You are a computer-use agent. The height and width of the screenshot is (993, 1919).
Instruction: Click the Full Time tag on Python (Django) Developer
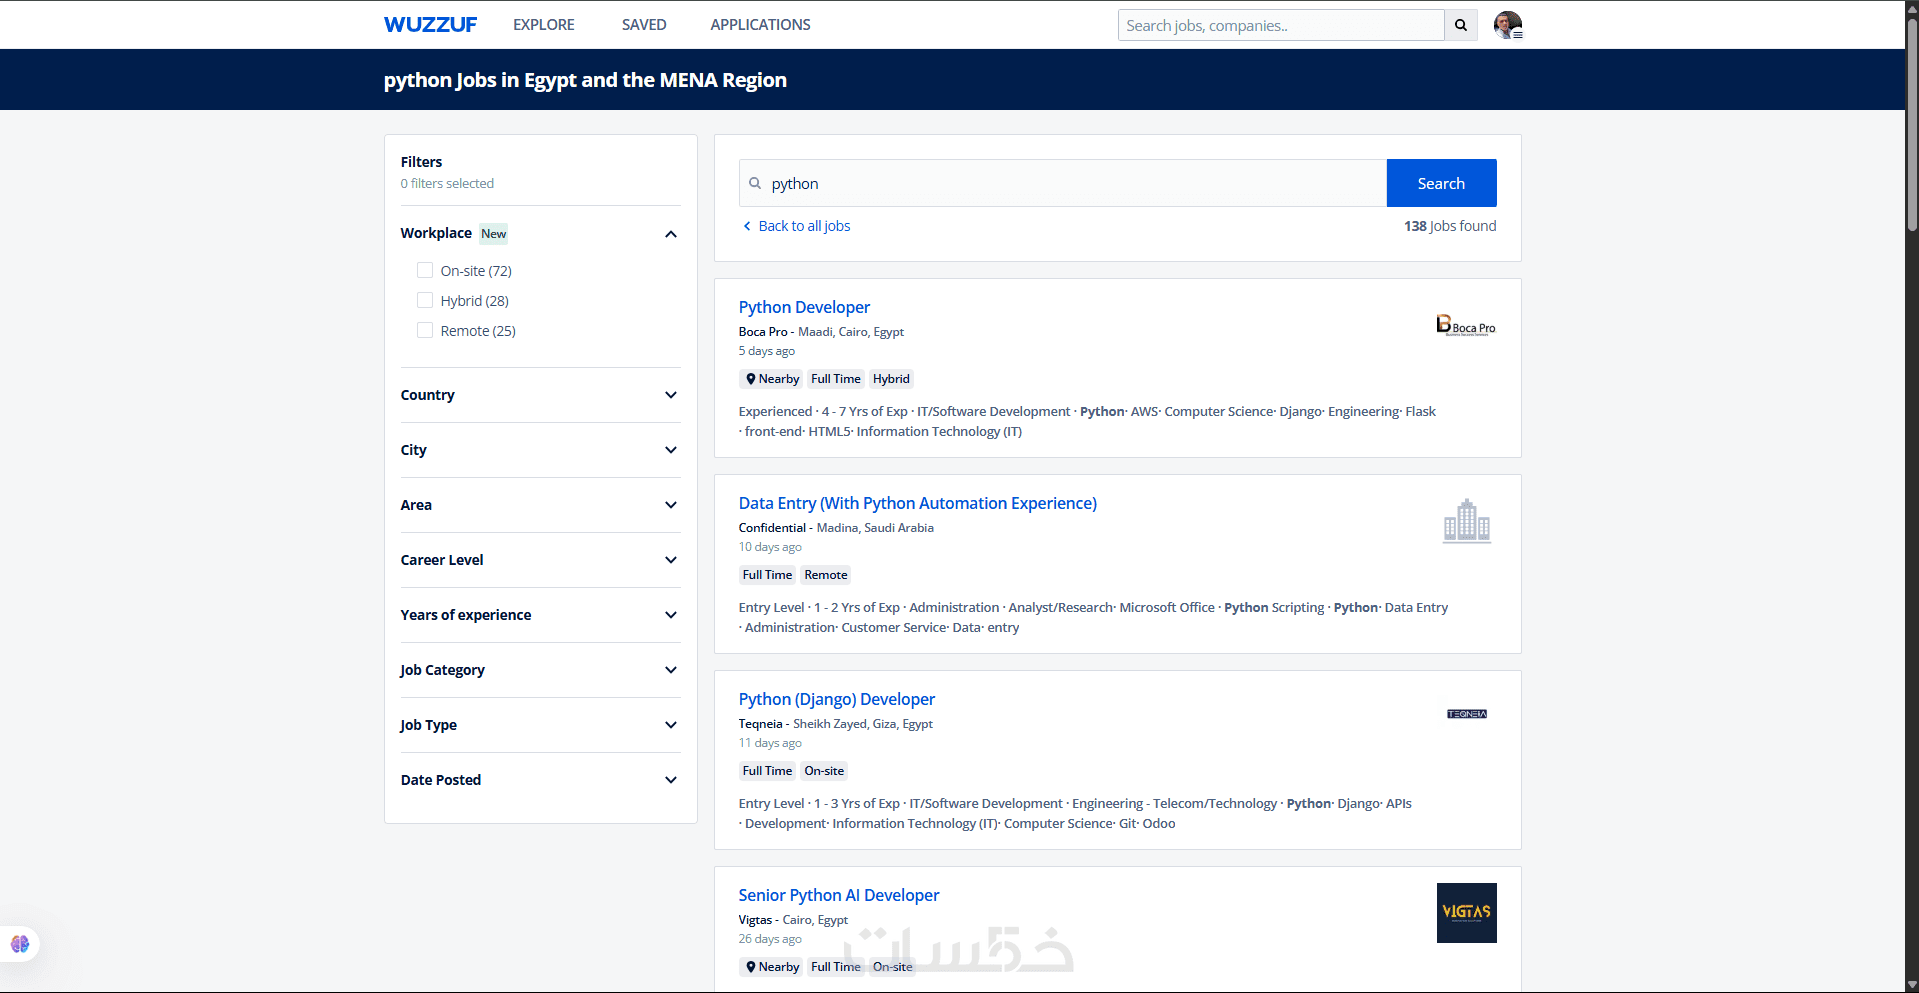pyautogui.click(x=767, y=771)
